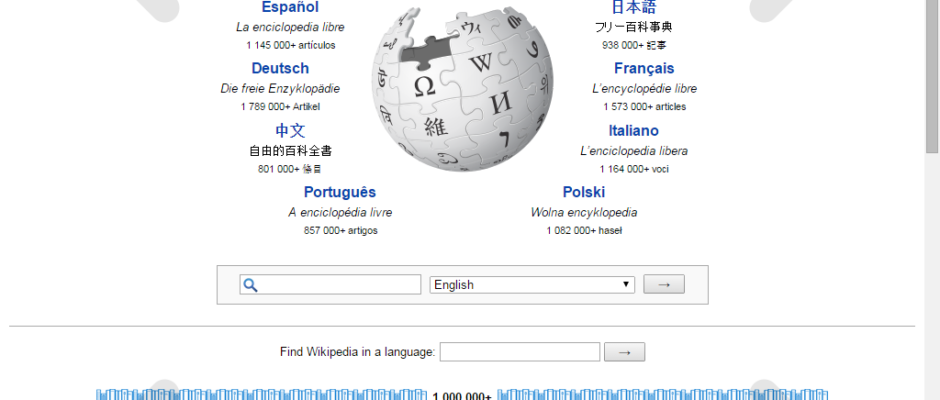This screenshot has height=400, width=940.
Task: Open the English language dropdown
Action: 532,285
